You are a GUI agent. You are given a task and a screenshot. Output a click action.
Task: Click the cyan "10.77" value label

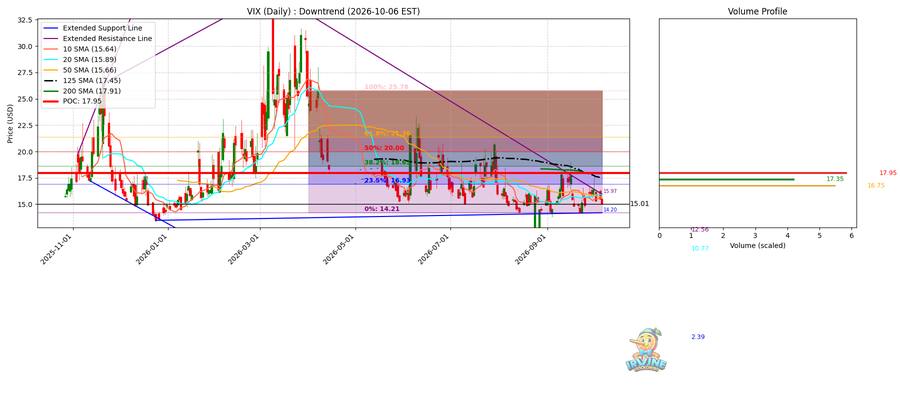click(700, 248)
